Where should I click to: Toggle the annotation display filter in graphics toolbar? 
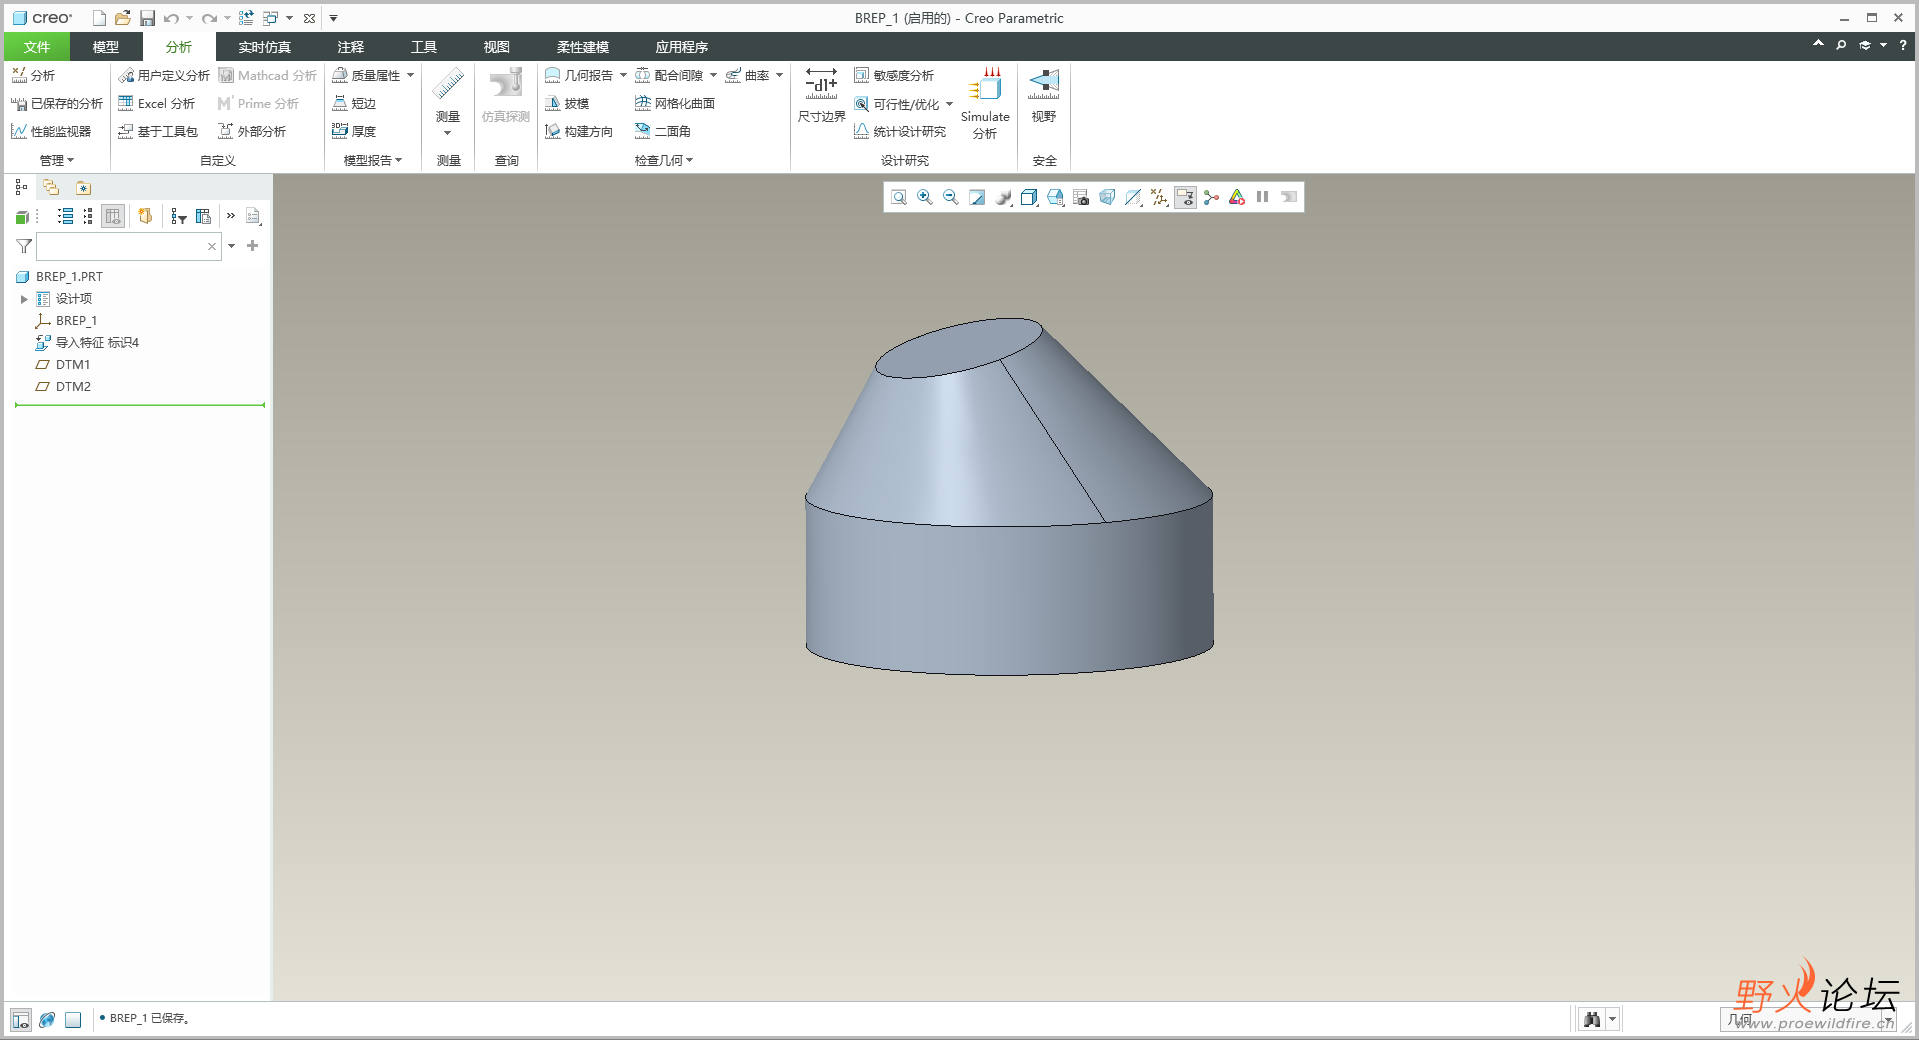[x=1185, y=197]
